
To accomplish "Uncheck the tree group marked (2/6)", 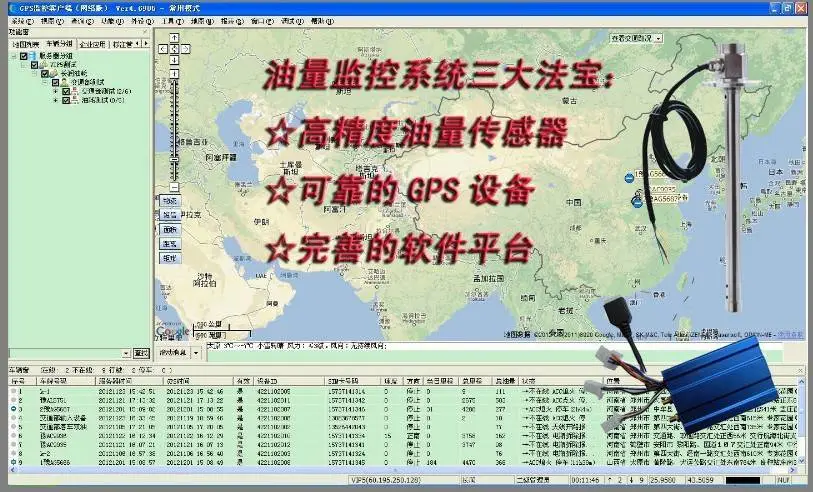I will pos(66,91).
